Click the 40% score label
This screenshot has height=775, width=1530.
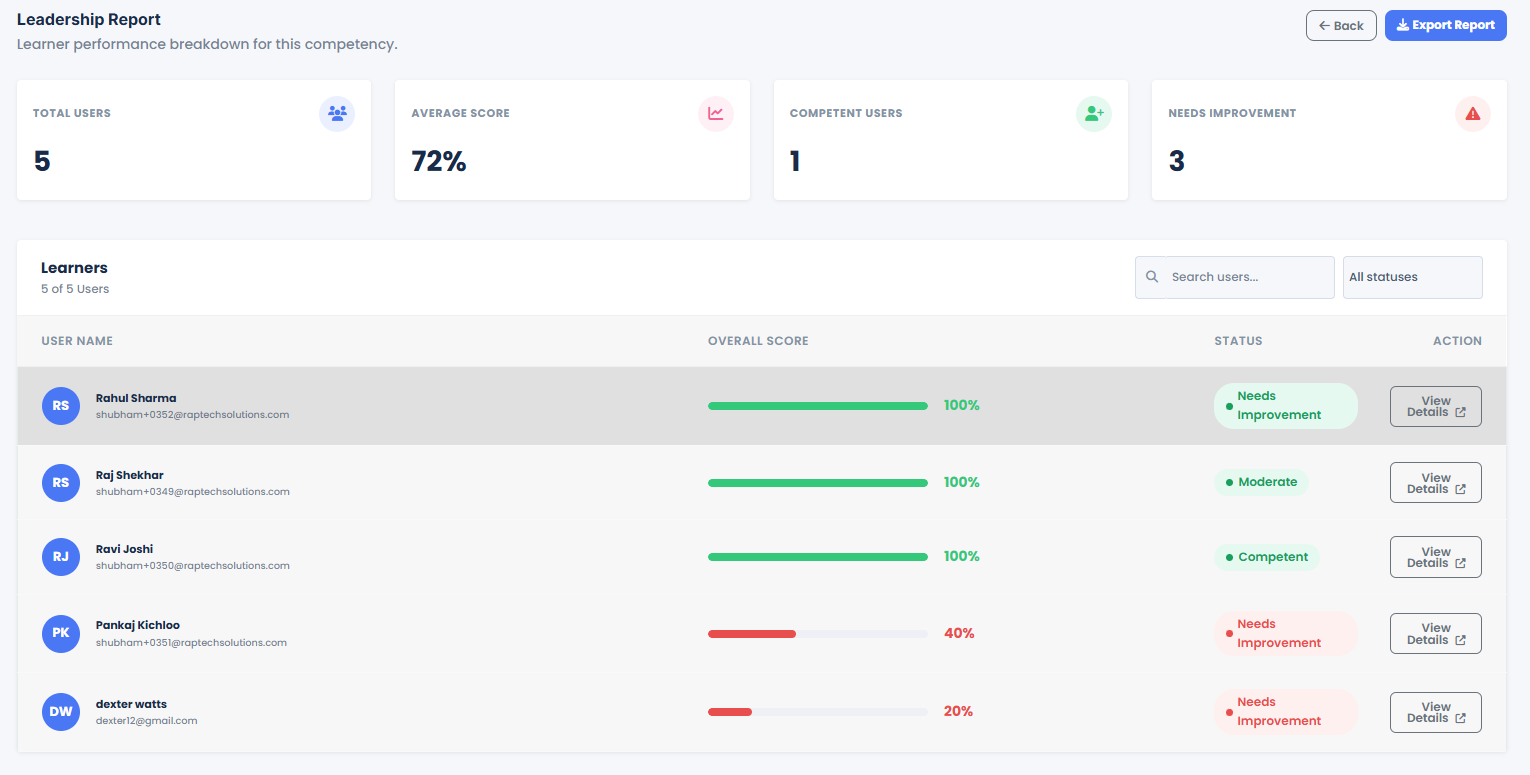(x=959, y=634)
